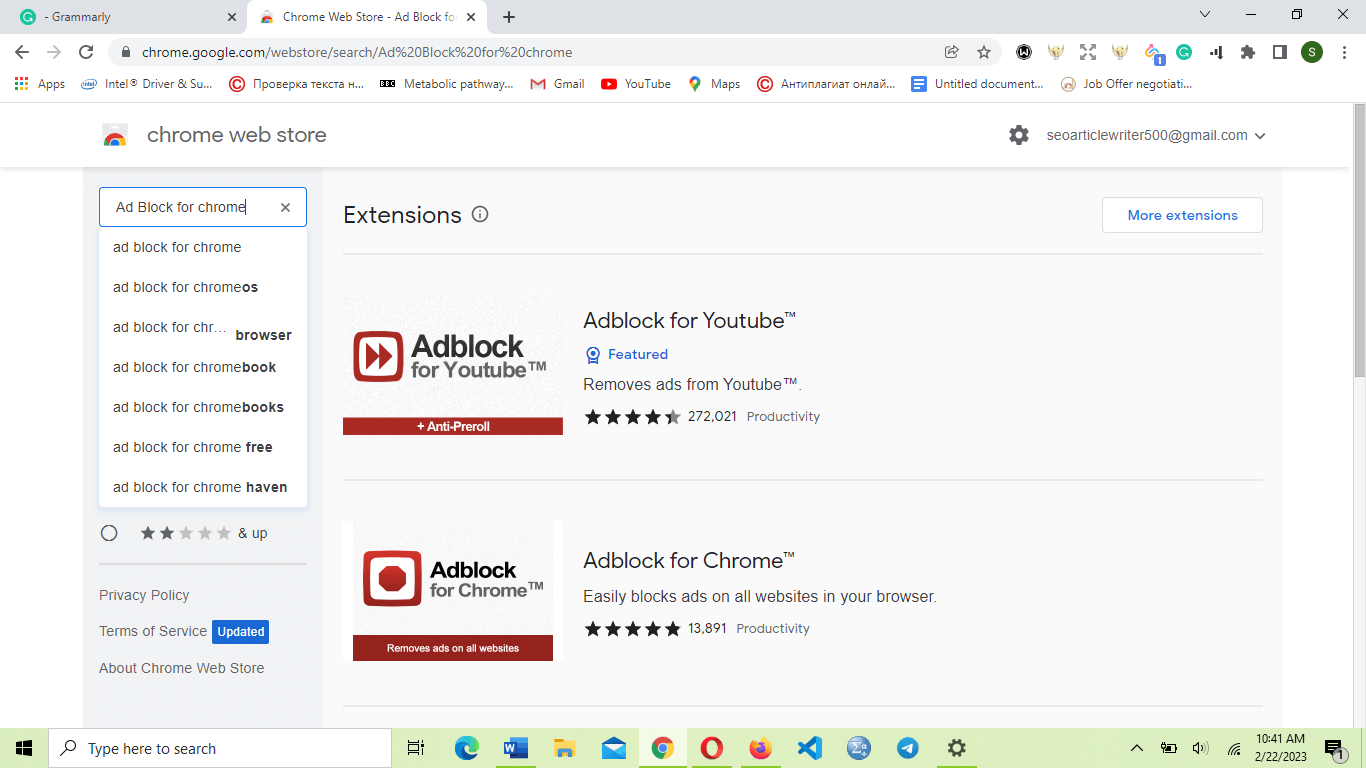
Task: Open a new tab with the plus
Action: [x=509, y=17]
